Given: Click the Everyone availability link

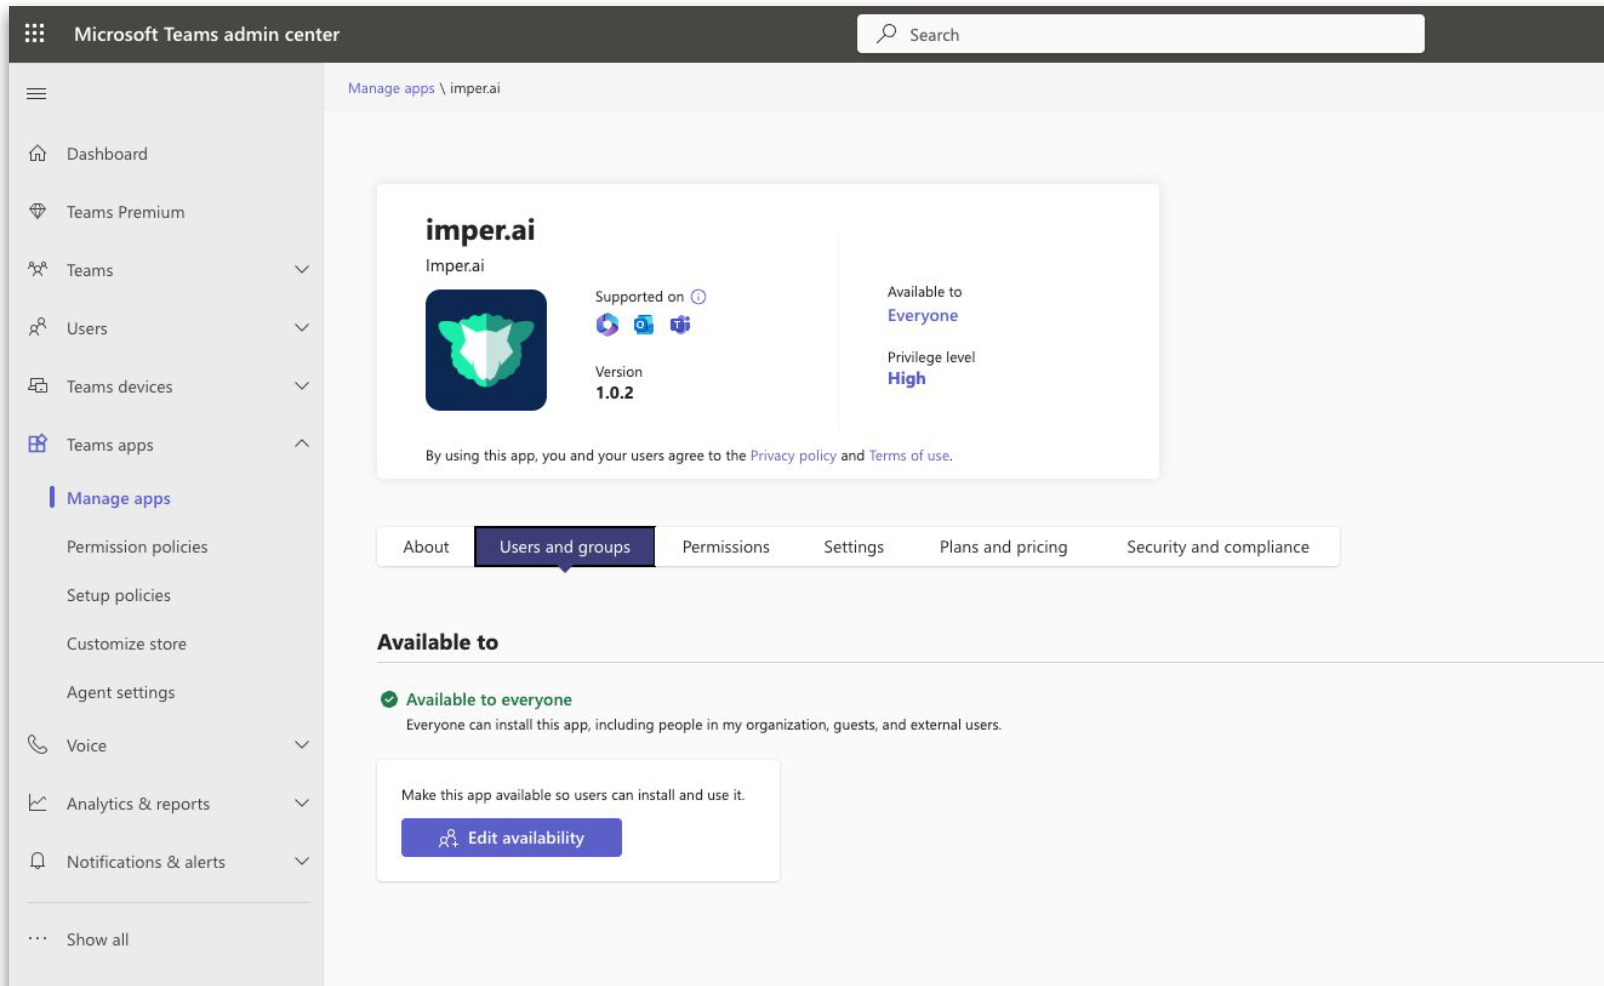Looking at the screenshot, I should (923, 315).
